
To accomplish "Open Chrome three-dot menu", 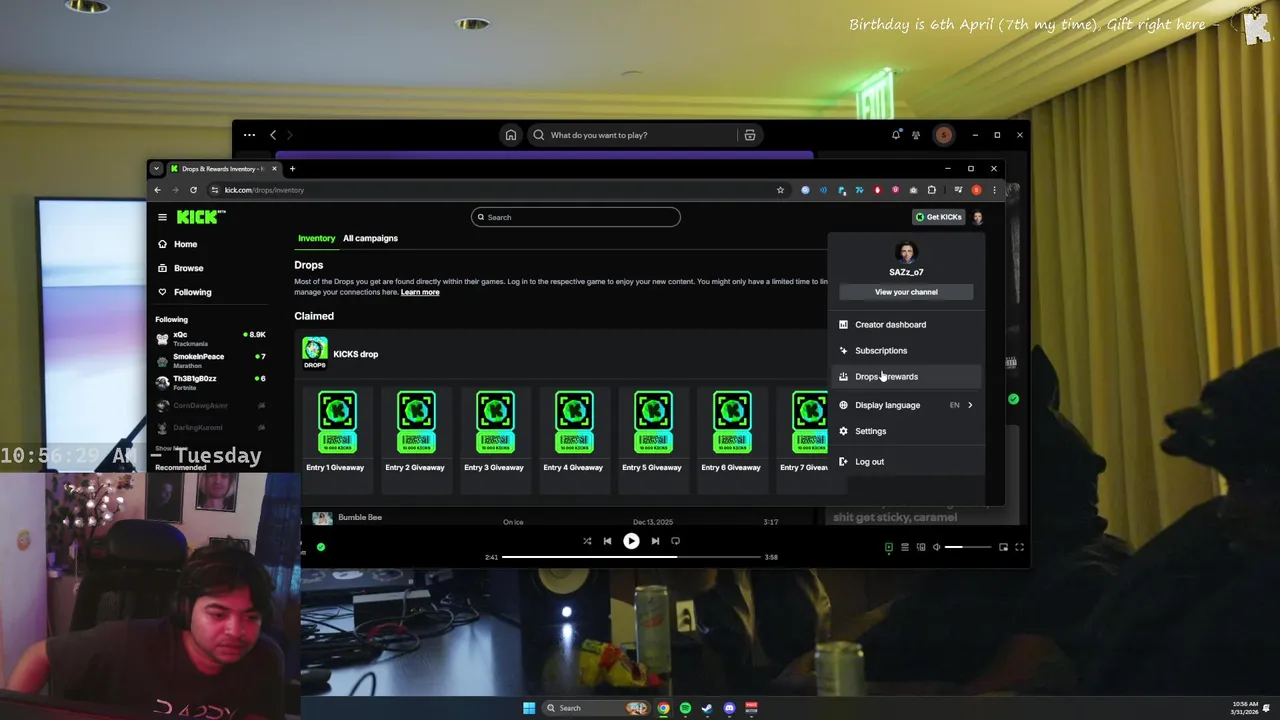I will pyautogui.click(x=994, y=190).
